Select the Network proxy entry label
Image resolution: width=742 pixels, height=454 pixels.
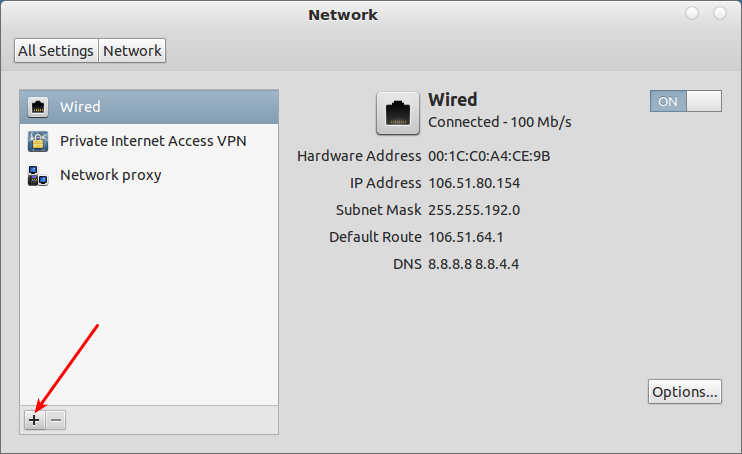click(x=110, y=175)
